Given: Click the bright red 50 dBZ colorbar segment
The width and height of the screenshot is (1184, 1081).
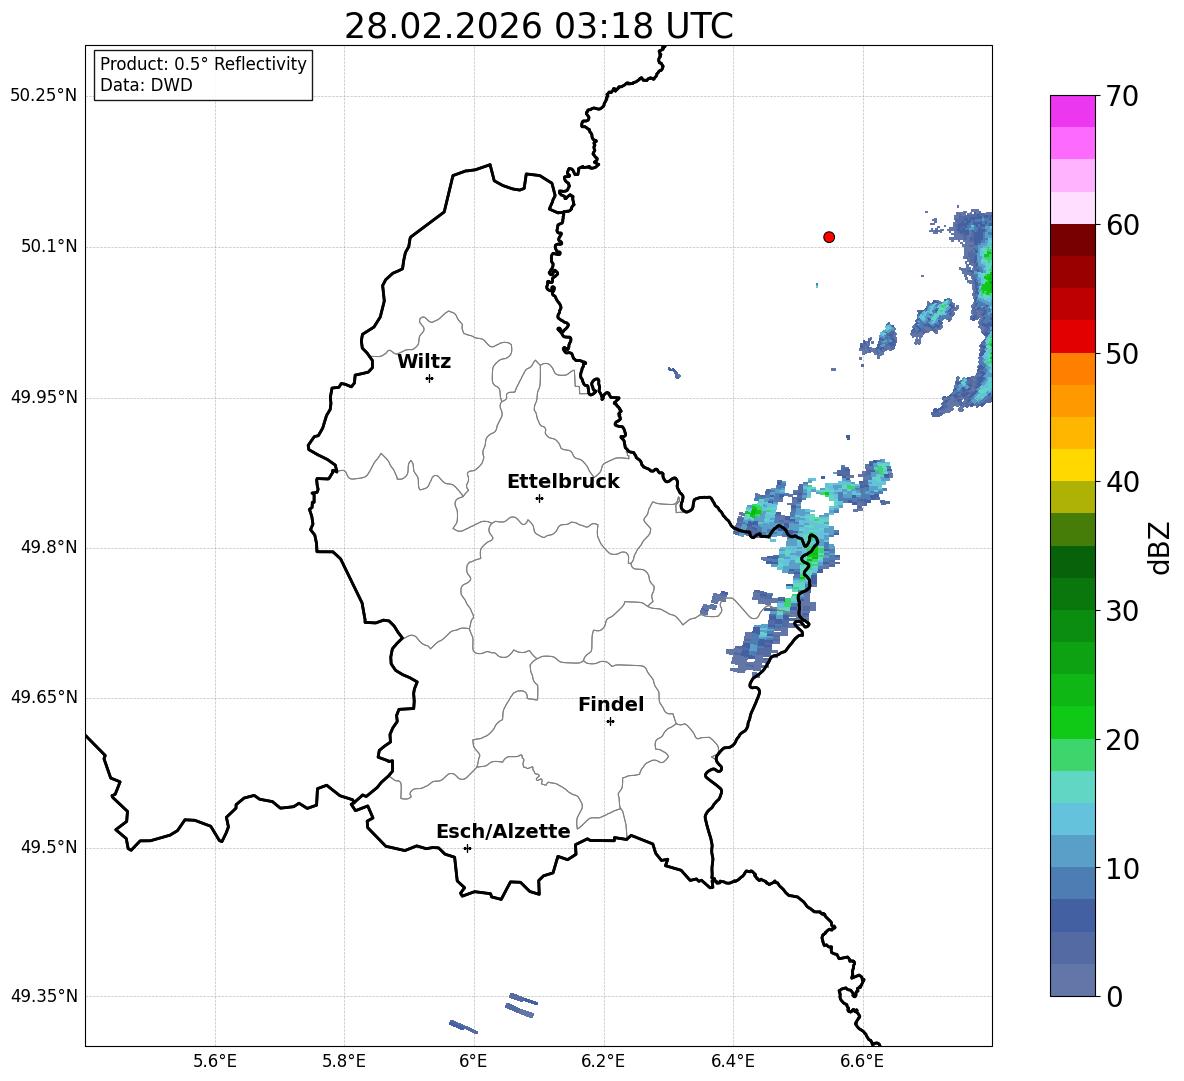Looking at the screenshot, I should click(1072, 337).
